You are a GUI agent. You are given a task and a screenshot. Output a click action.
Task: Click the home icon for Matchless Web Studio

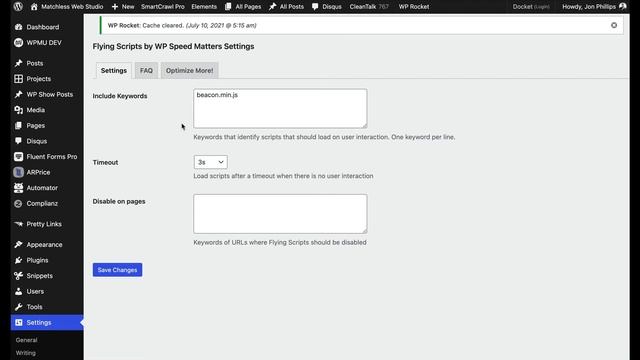click(x=34, y=7)
